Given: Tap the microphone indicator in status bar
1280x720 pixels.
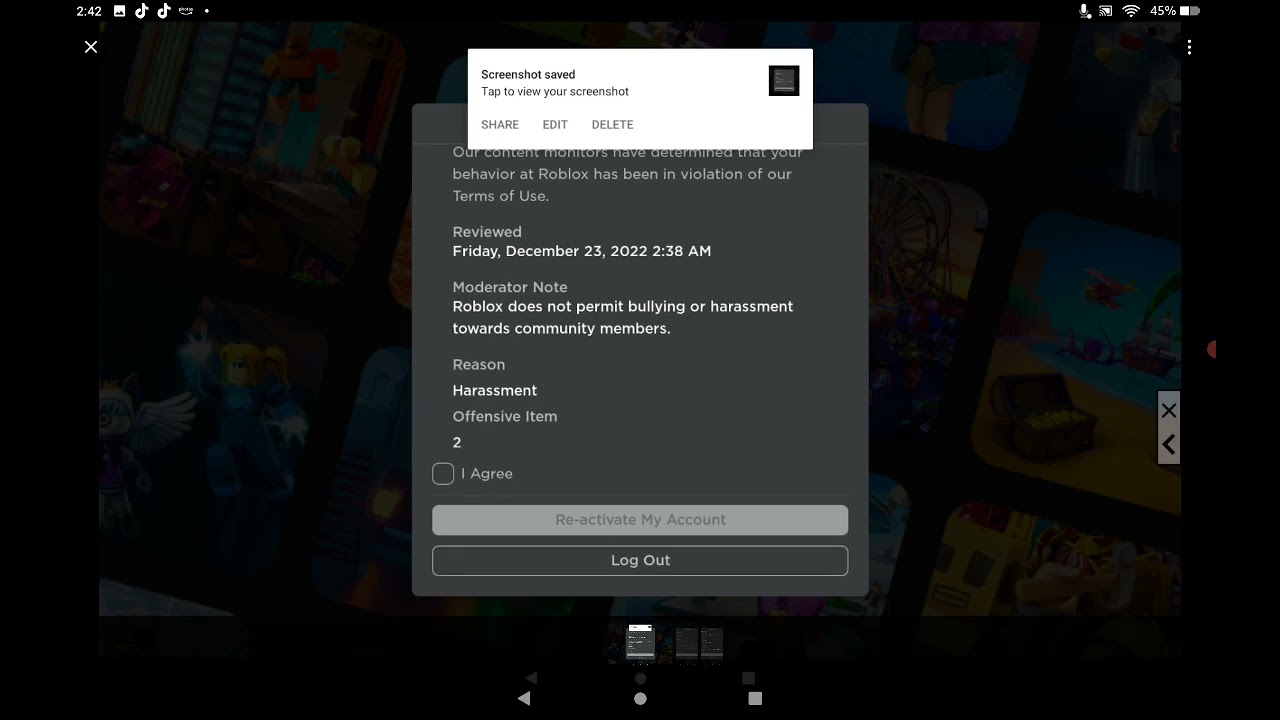Looking at the screenshot, I should [1085, 11].
